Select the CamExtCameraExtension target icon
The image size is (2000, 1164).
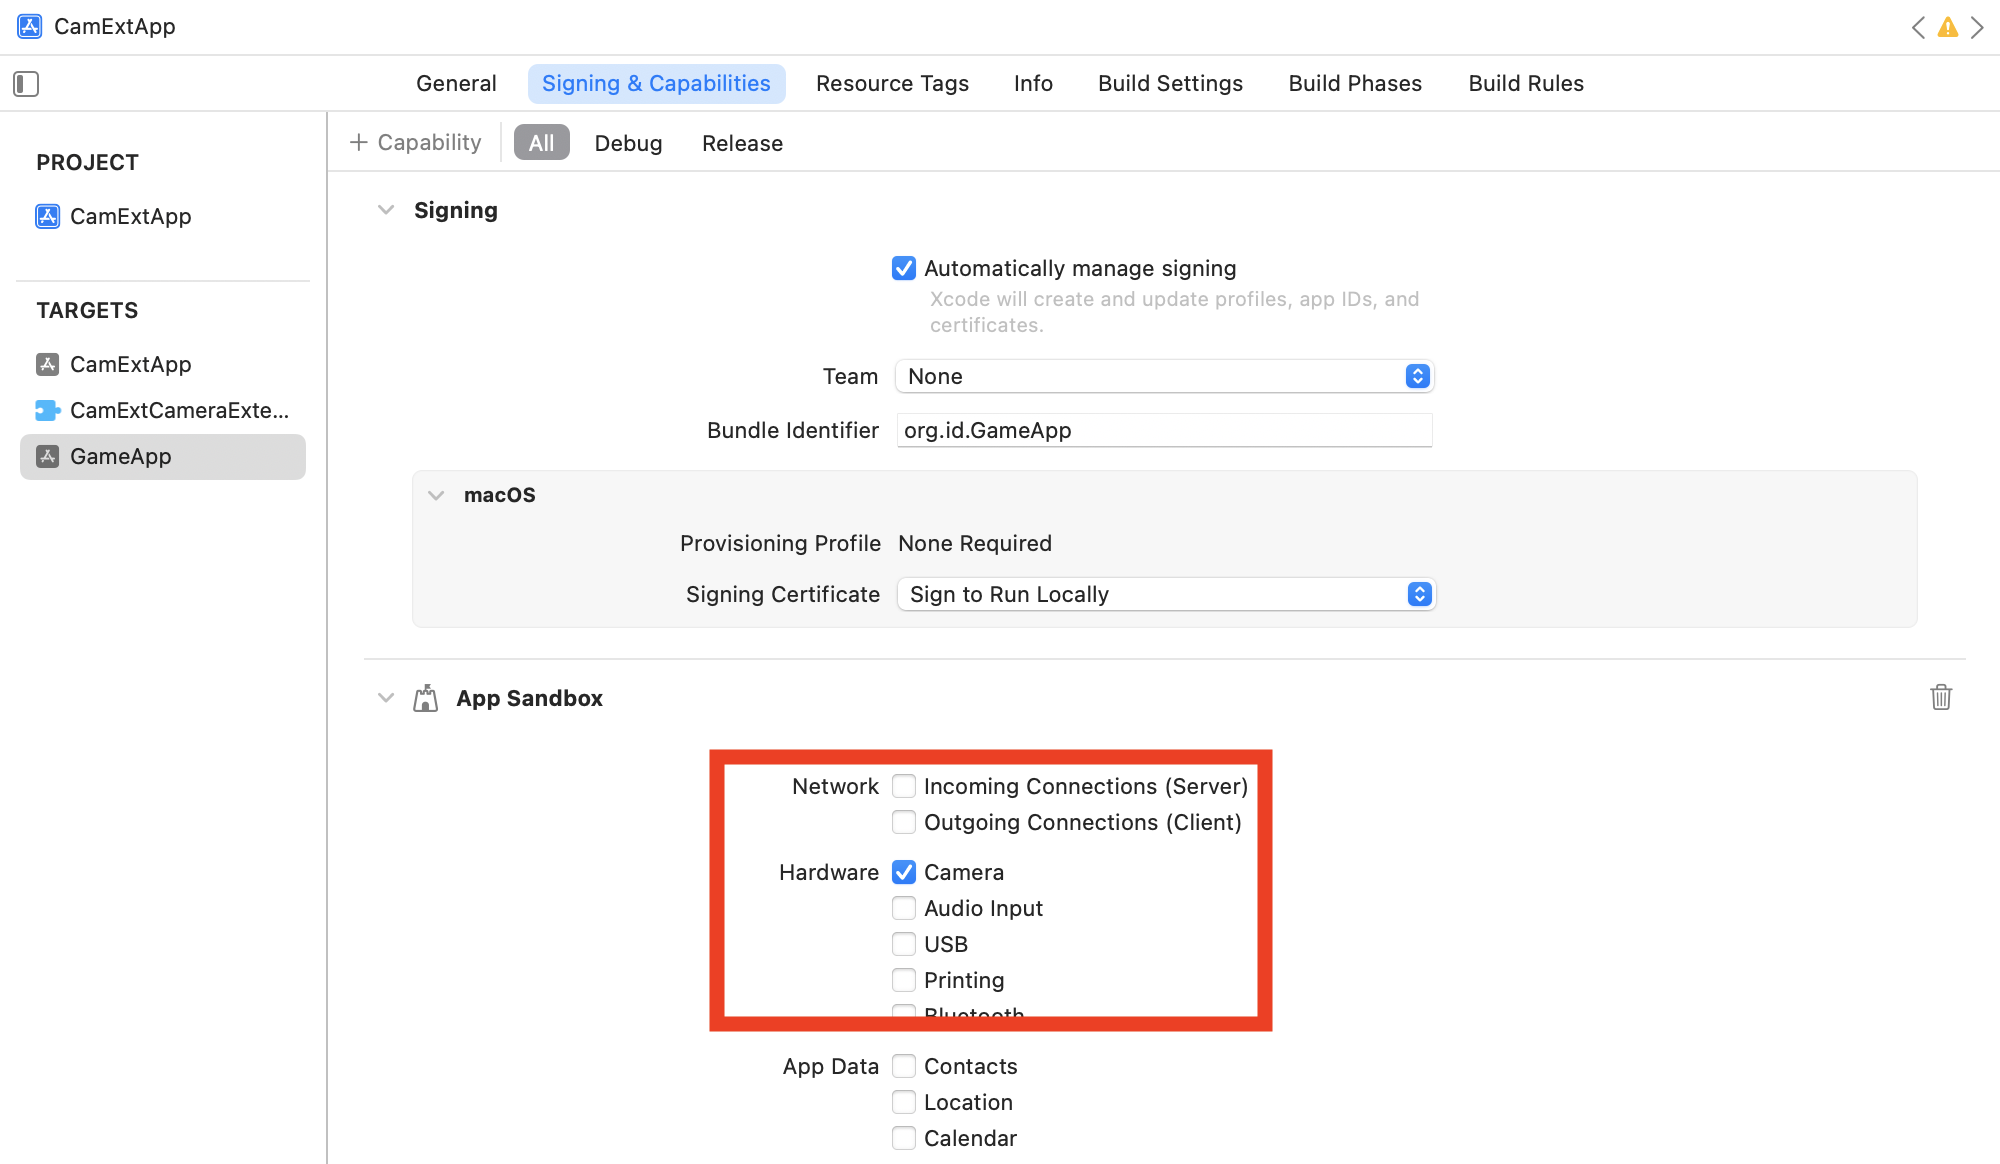pos(47,410)
